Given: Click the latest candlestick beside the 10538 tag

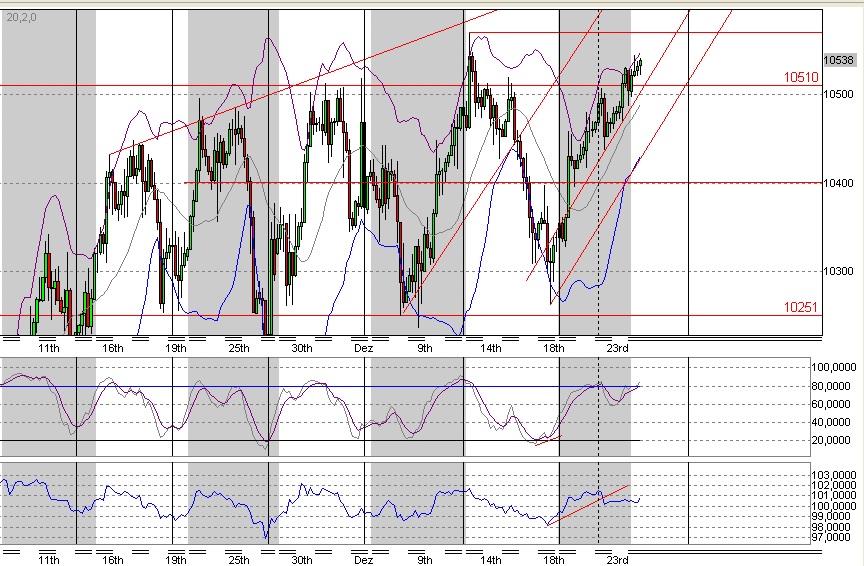Looking at the screenshot, I should coord(640,62).
